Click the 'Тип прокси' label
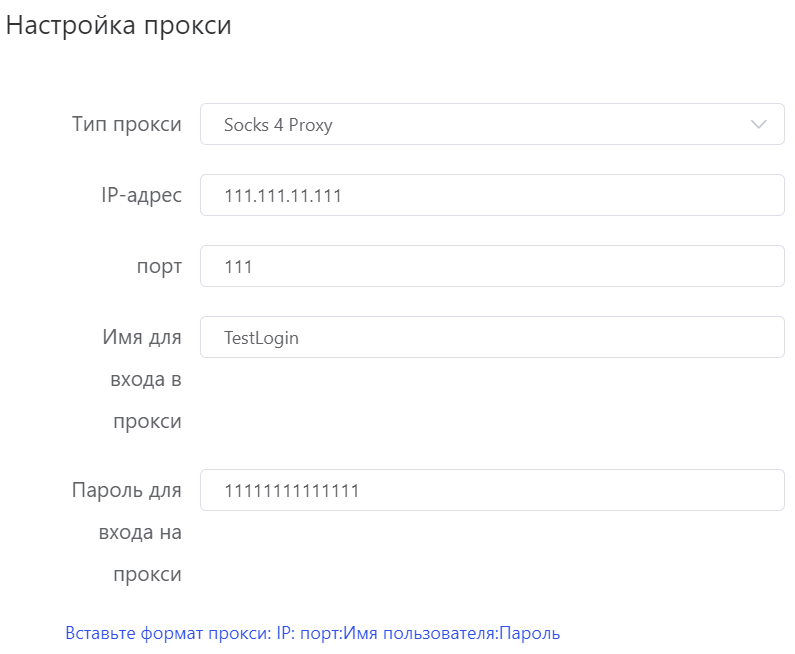Viewport: 795px width, 654px height. point(127,125)
